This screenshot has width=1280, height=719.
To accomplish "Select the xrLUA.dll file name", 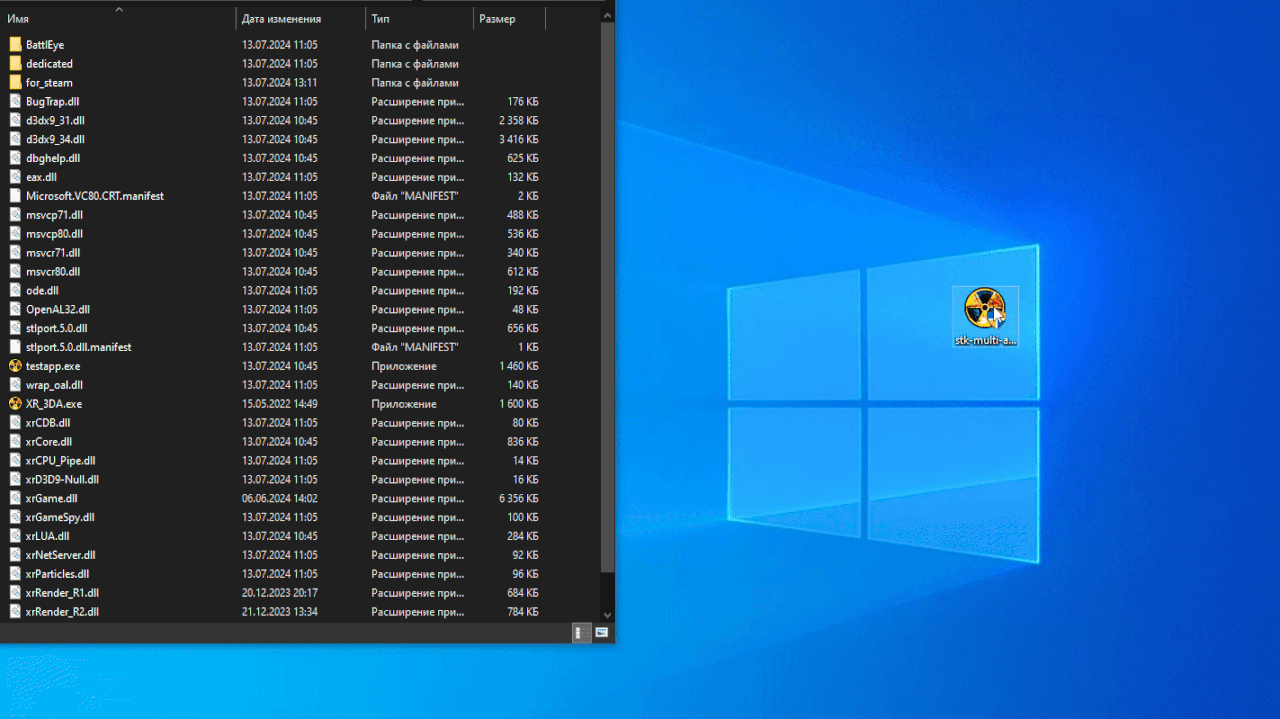I will [x=48, y=536].
